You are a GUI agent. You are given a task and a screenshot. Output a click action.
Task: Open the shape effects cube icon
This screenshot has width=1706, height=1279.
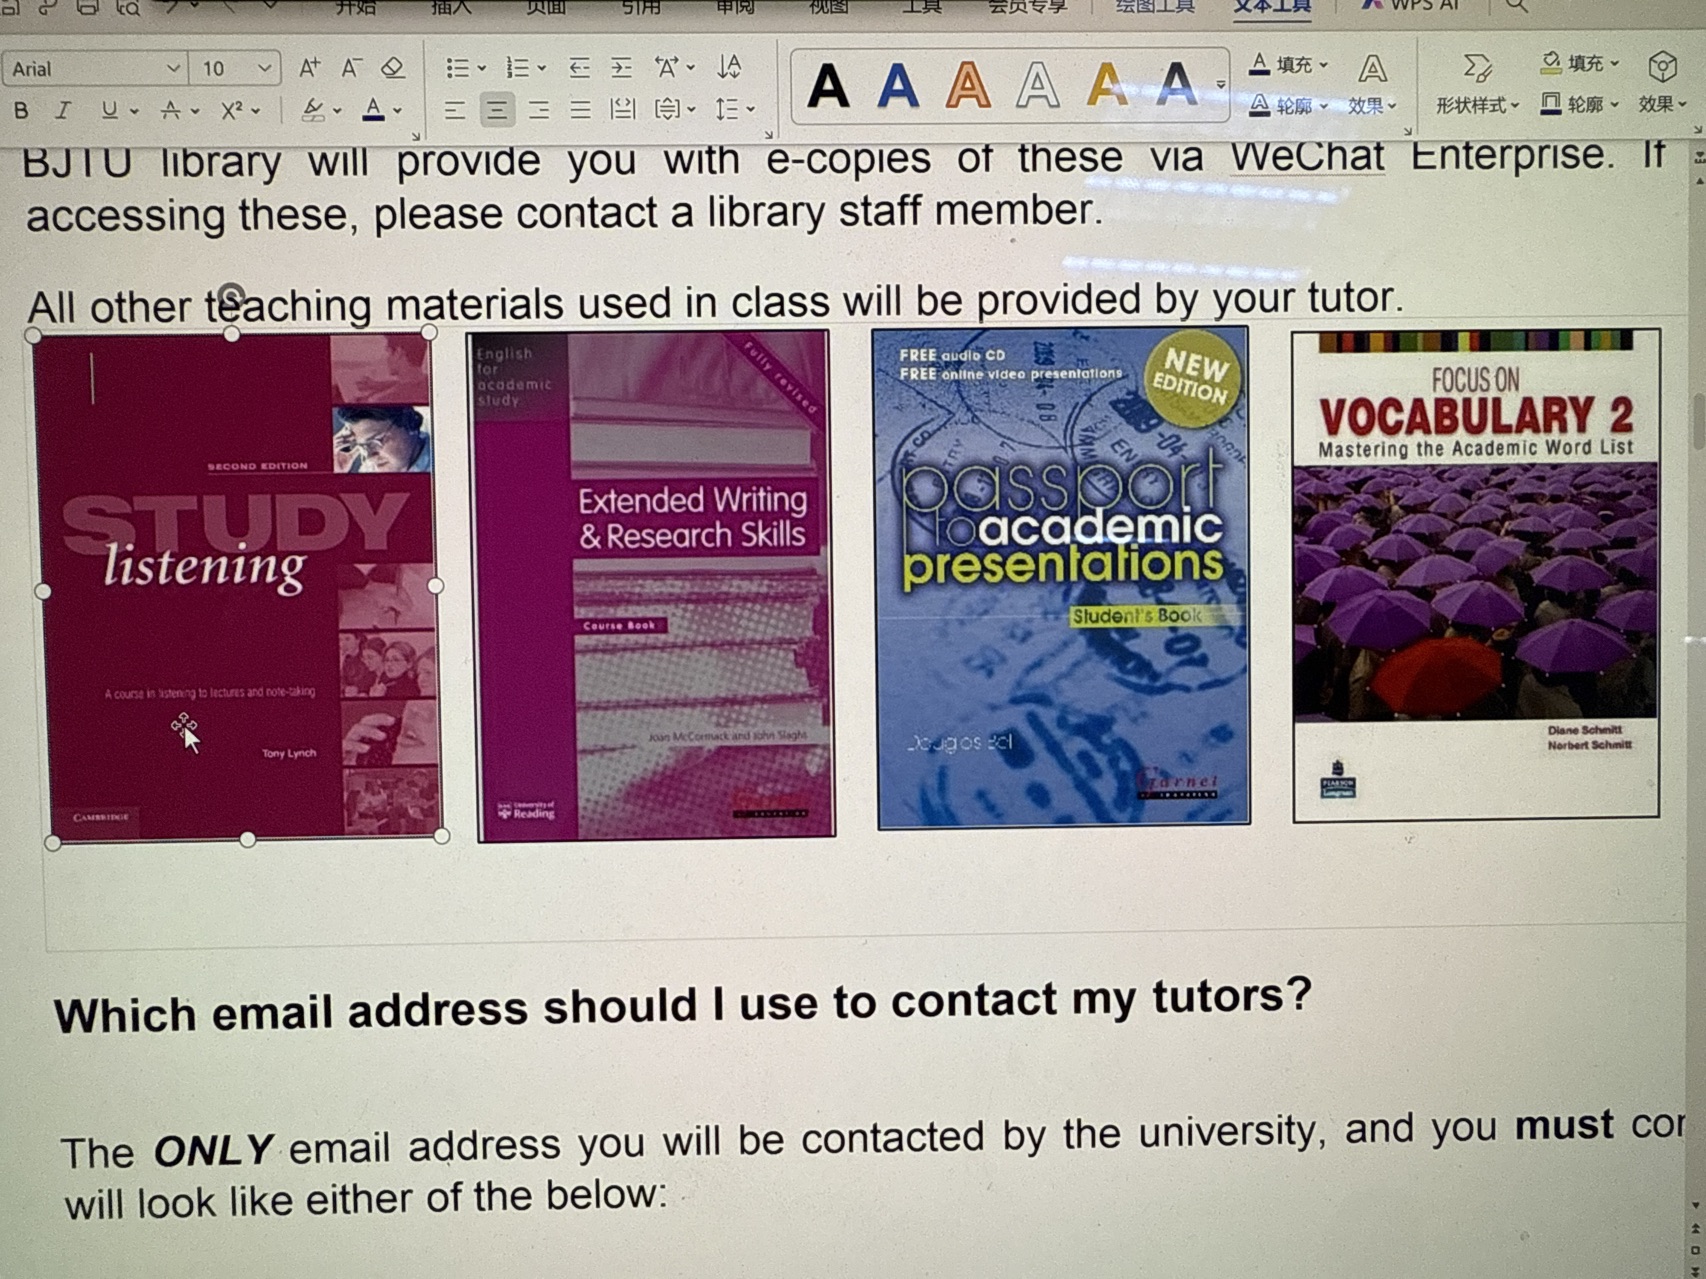[1661, 68]
